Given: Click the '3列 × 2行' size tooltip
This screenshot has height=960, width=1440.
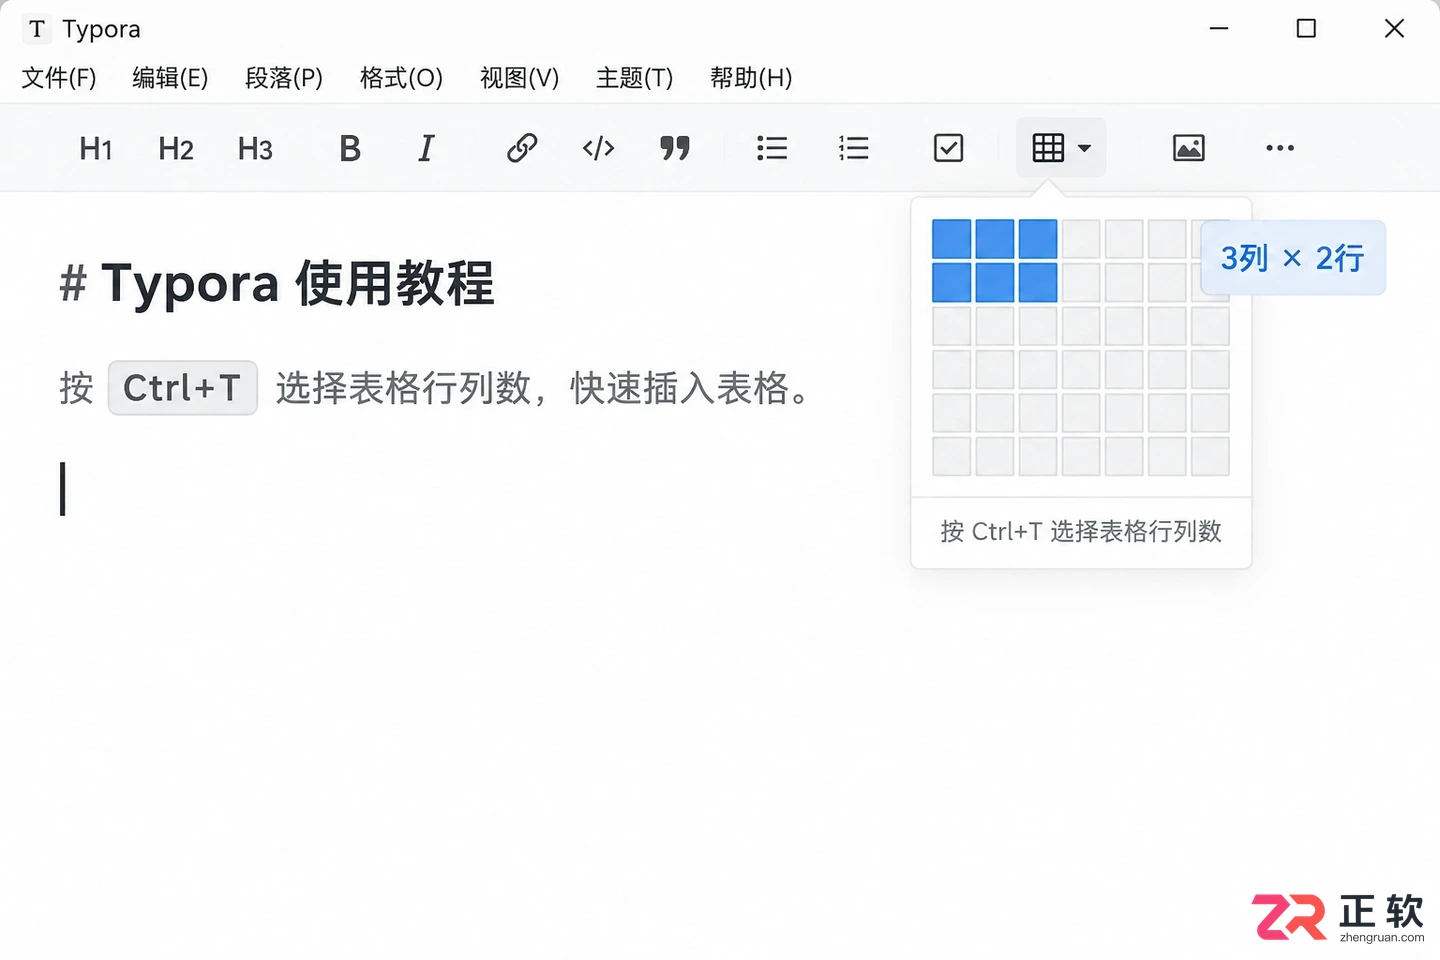Looking at the screenshot, I should coord(1293,258).
